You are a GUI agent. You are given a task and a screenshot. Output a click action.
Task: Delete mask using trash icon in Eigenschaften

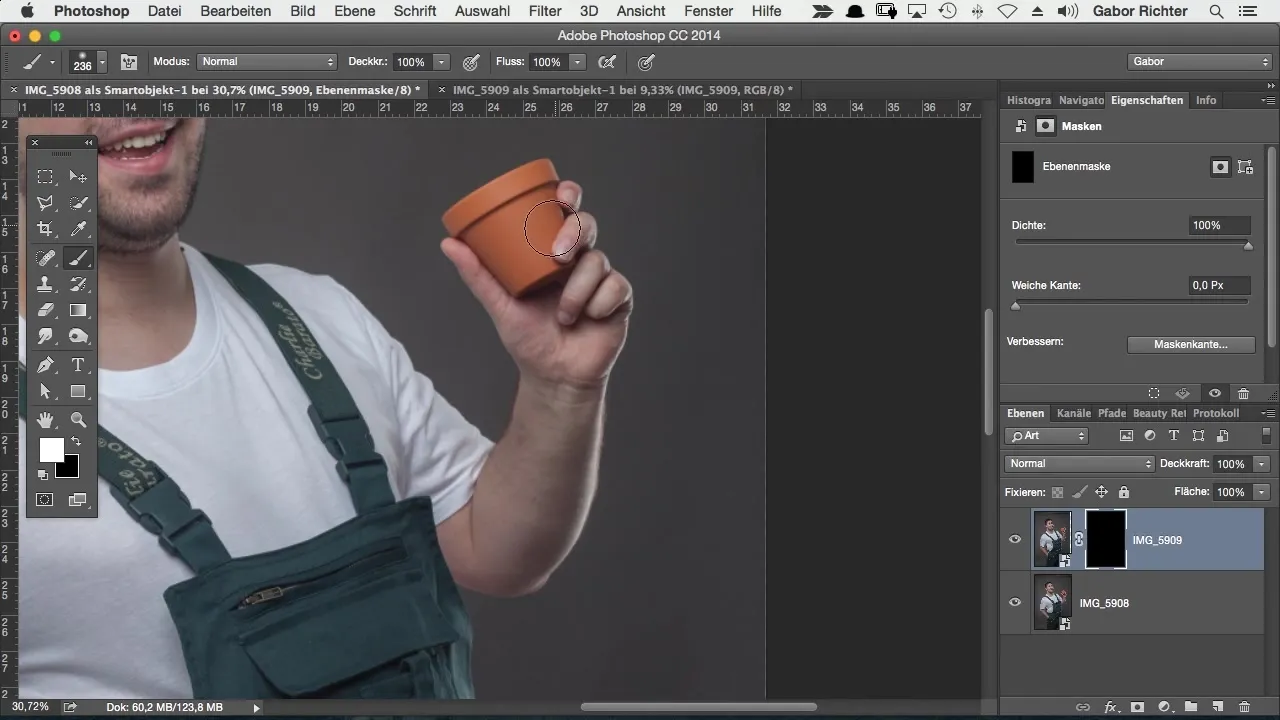tap(1243, 394)
